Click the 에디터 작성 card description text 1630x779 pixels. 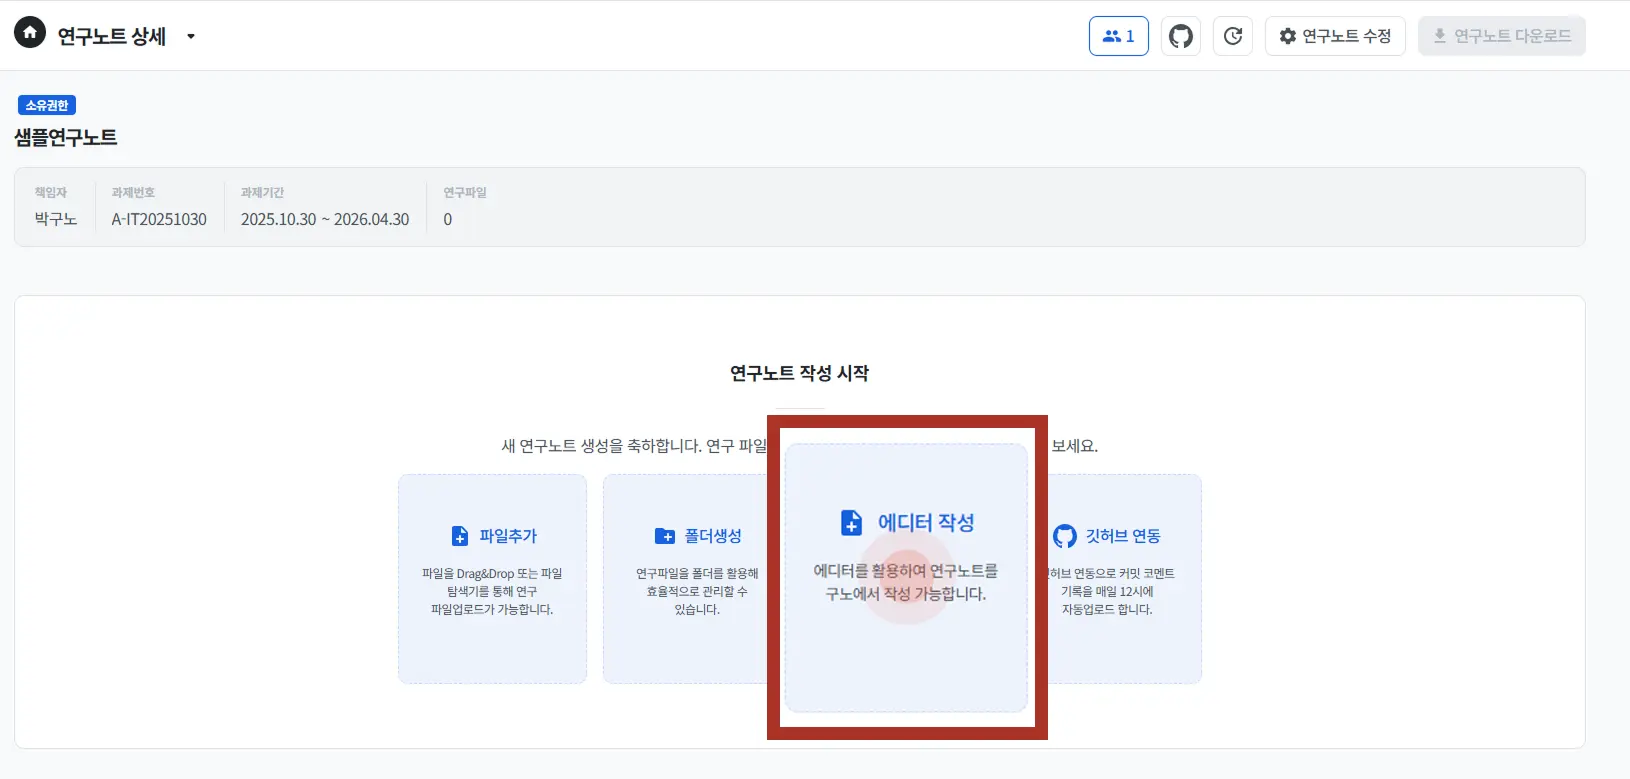point(906,582)
